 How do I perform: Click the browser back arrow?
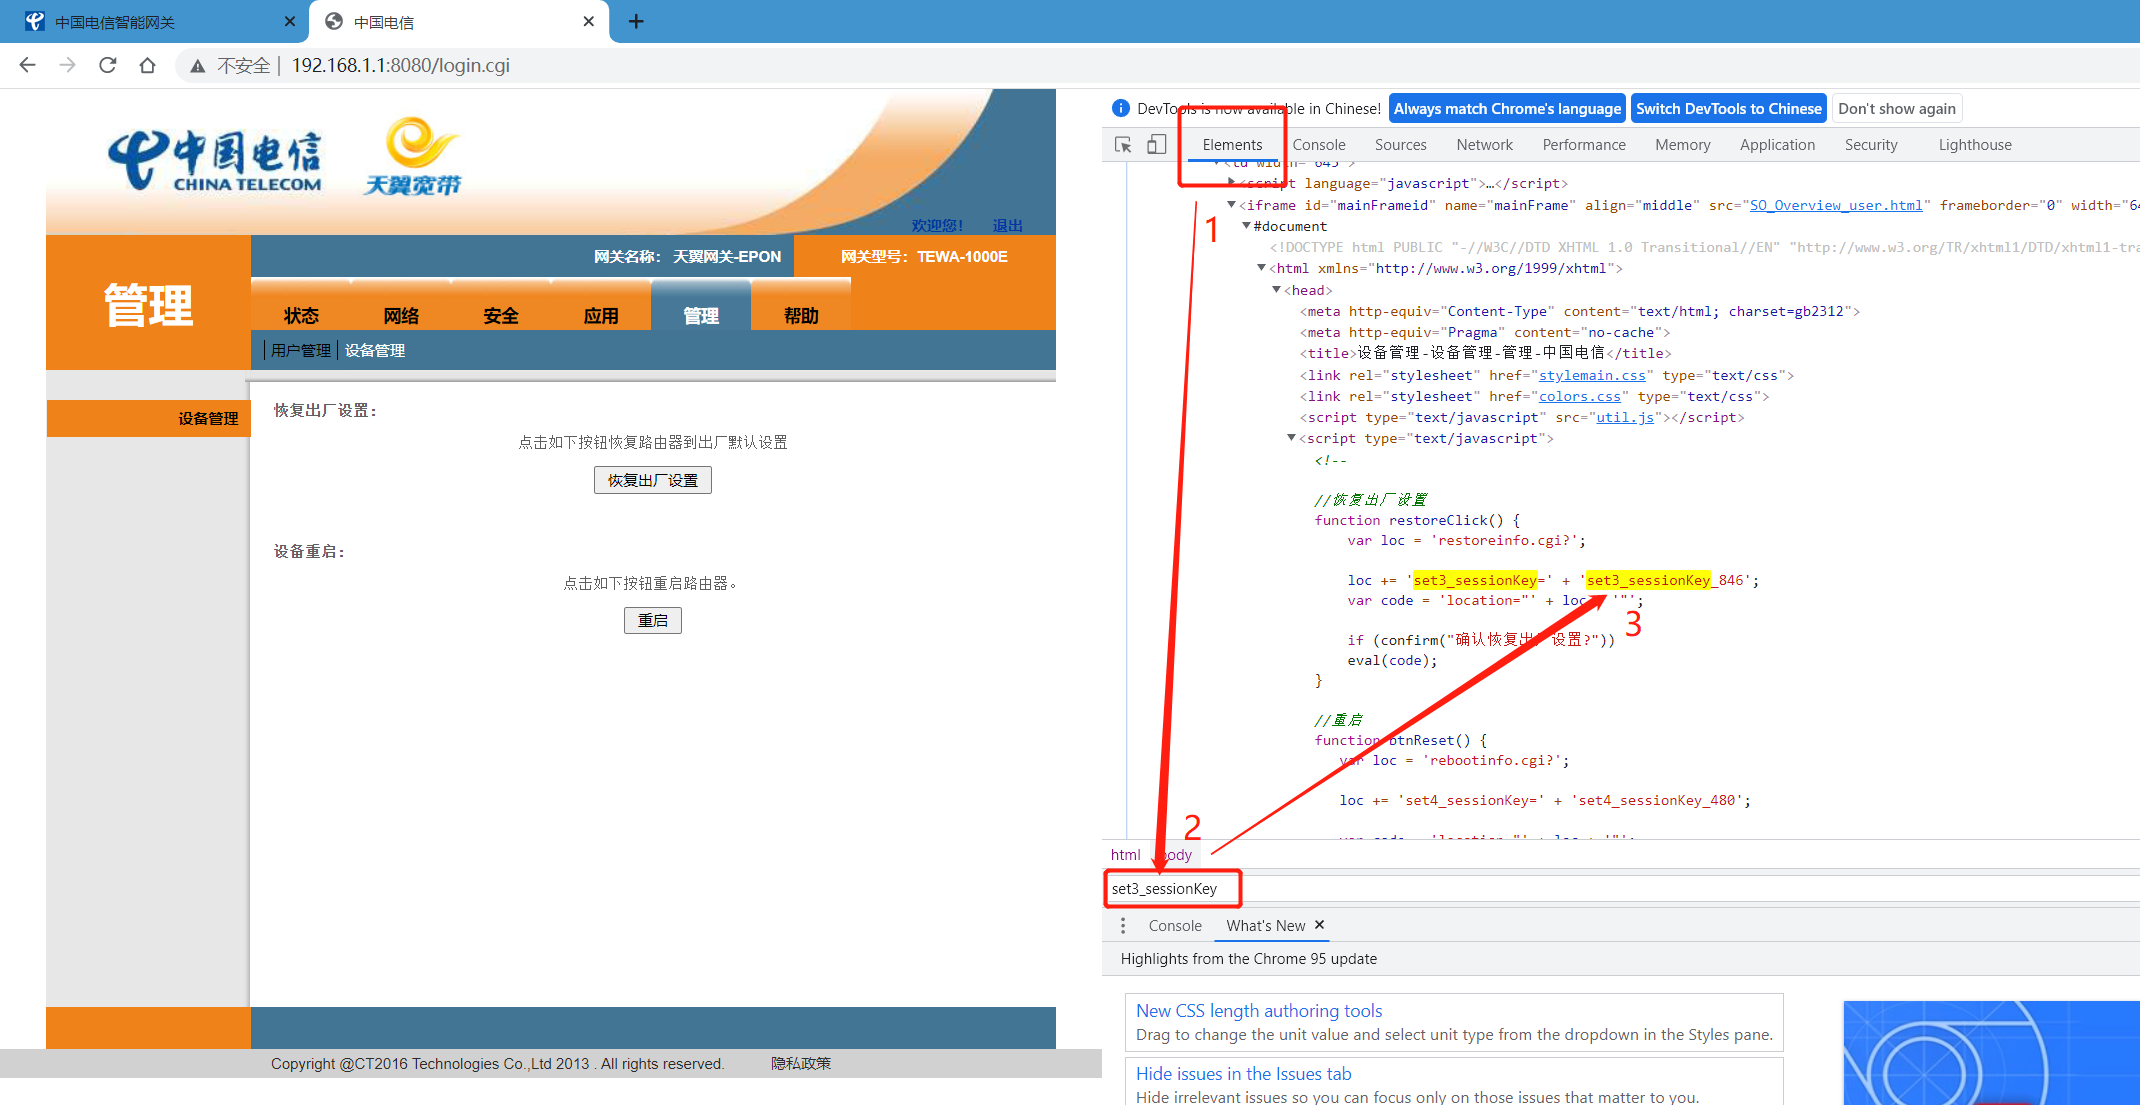click(x=28, y=65)
